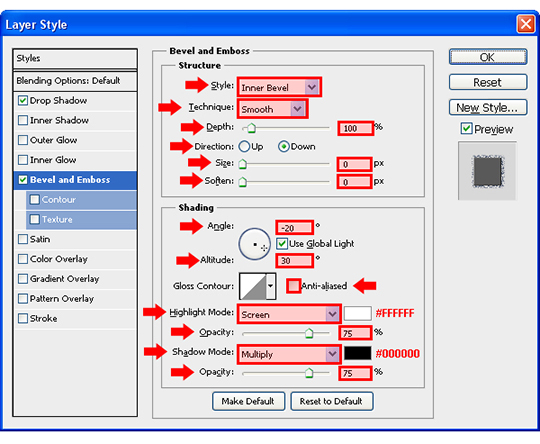Enable the Anti-aliased checkbox
Screen dimensions: 540x444
point(293,286)
